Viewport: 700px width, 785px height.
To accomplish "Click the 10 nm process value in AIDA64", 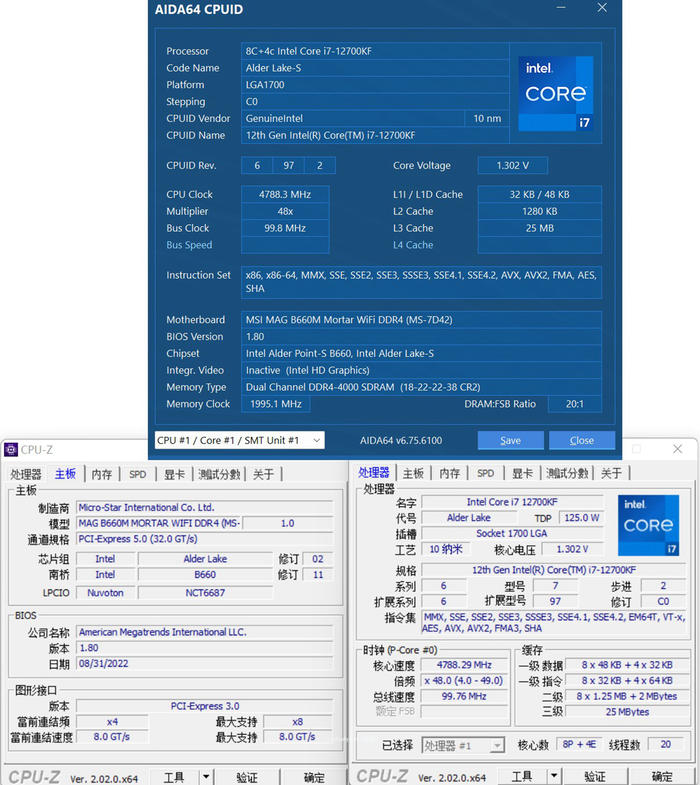I will click(x=487, y=118).
